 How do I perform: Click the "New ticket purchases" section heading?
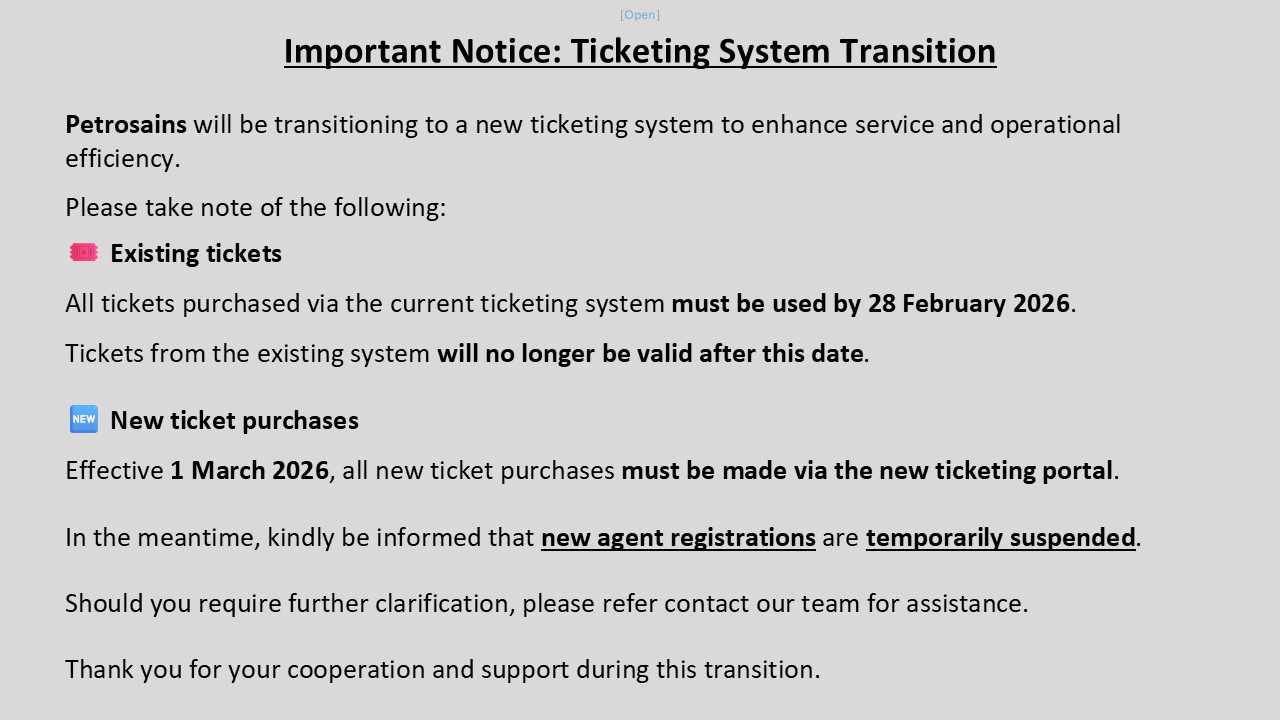234,421
